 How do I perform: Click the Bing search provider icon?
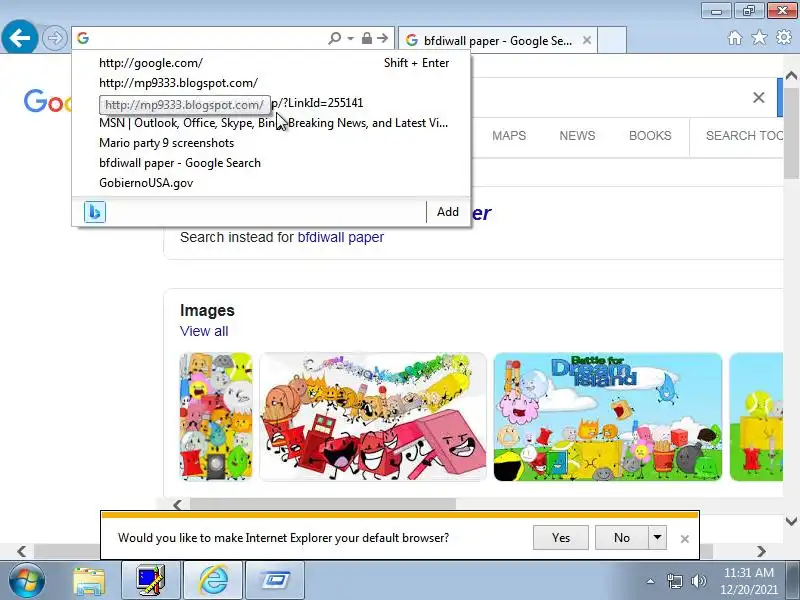pos(95,212)
